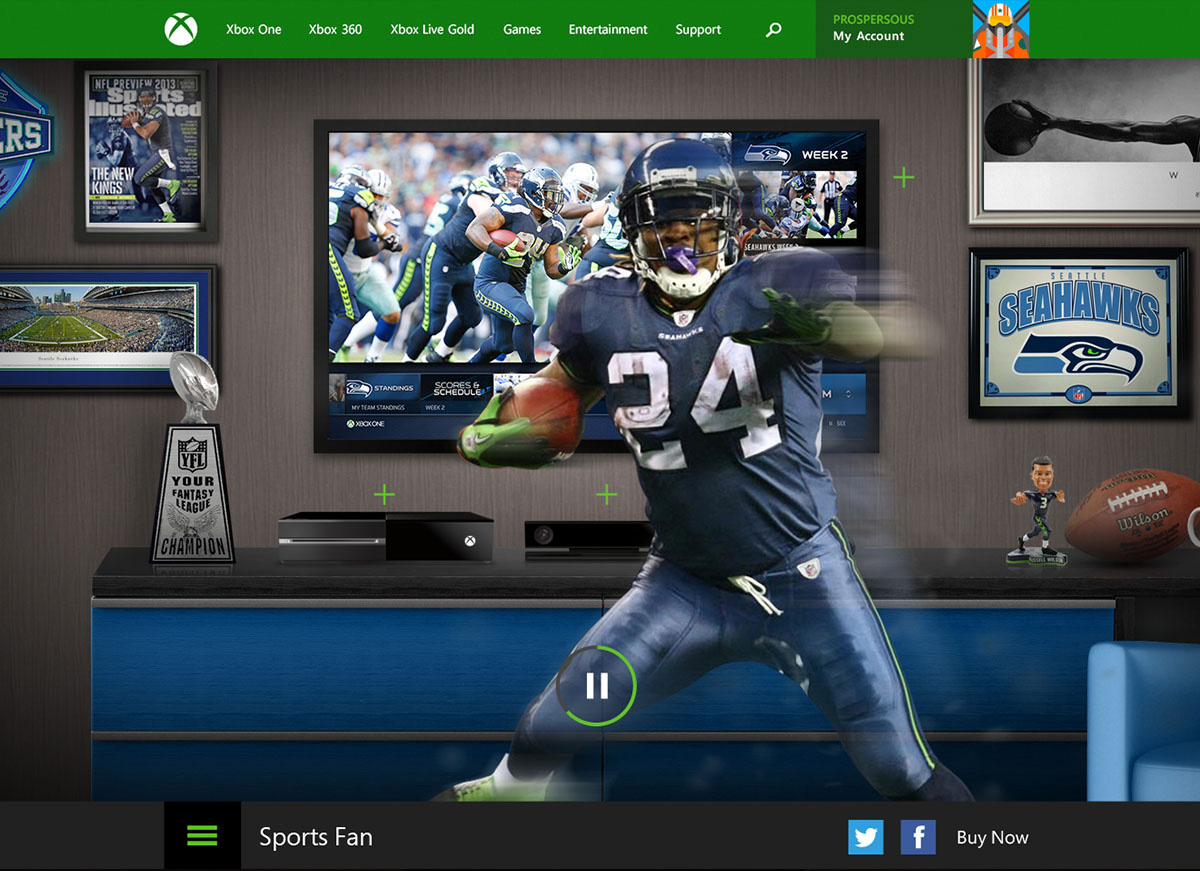
Task: Share via the Twitter icon
Action: (866, 837)
